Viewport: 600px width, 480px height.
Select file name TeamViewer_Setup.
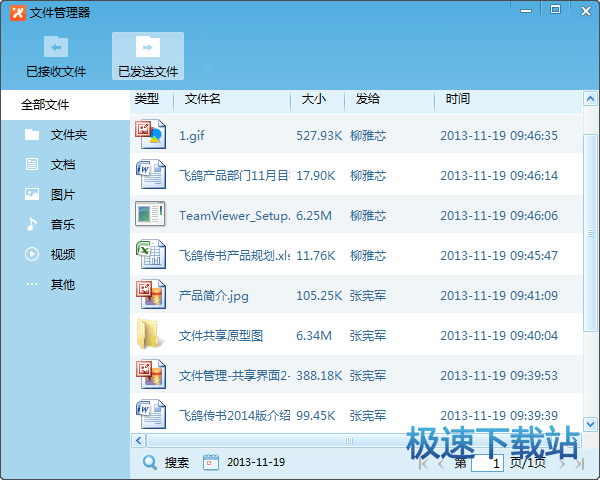[x=235, y=216]
